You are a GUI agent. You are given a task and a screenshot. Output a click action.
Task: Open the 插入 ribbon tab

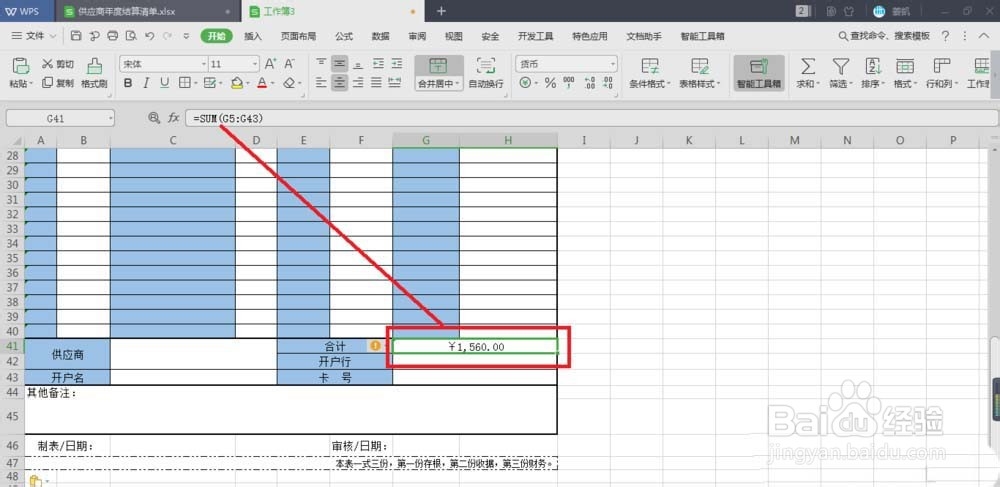pos(253,36)
